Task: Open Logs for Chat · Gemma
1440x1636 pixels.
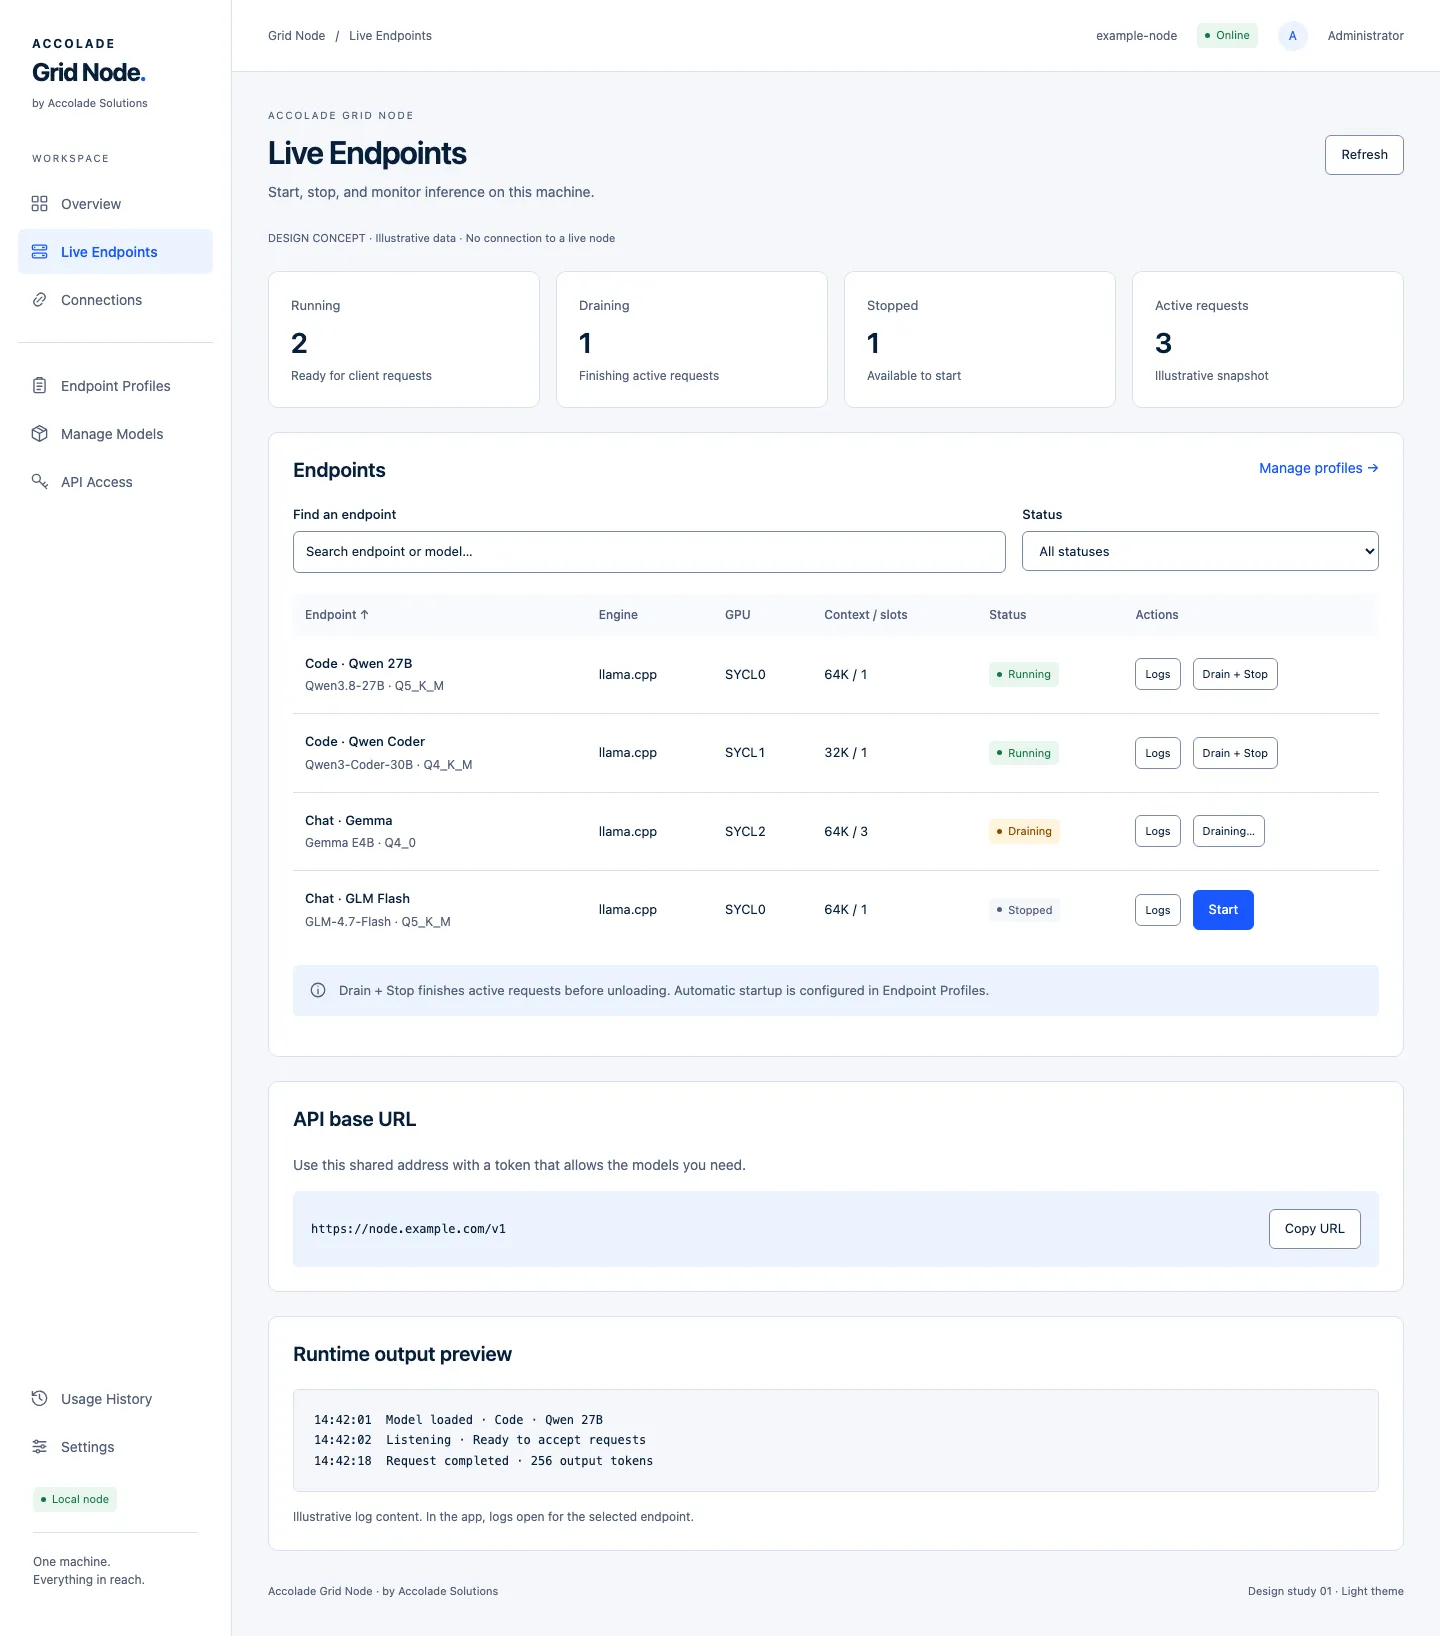Action: (1158, 831)
